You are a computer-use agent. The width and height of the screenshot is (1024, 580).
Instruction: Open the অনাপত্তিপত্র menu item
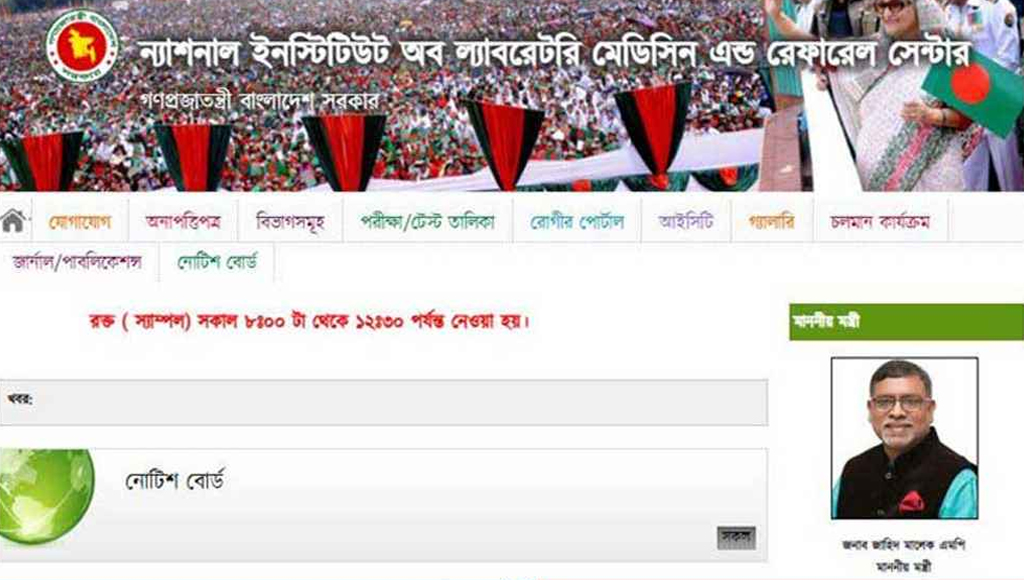[x=184, y=222]
